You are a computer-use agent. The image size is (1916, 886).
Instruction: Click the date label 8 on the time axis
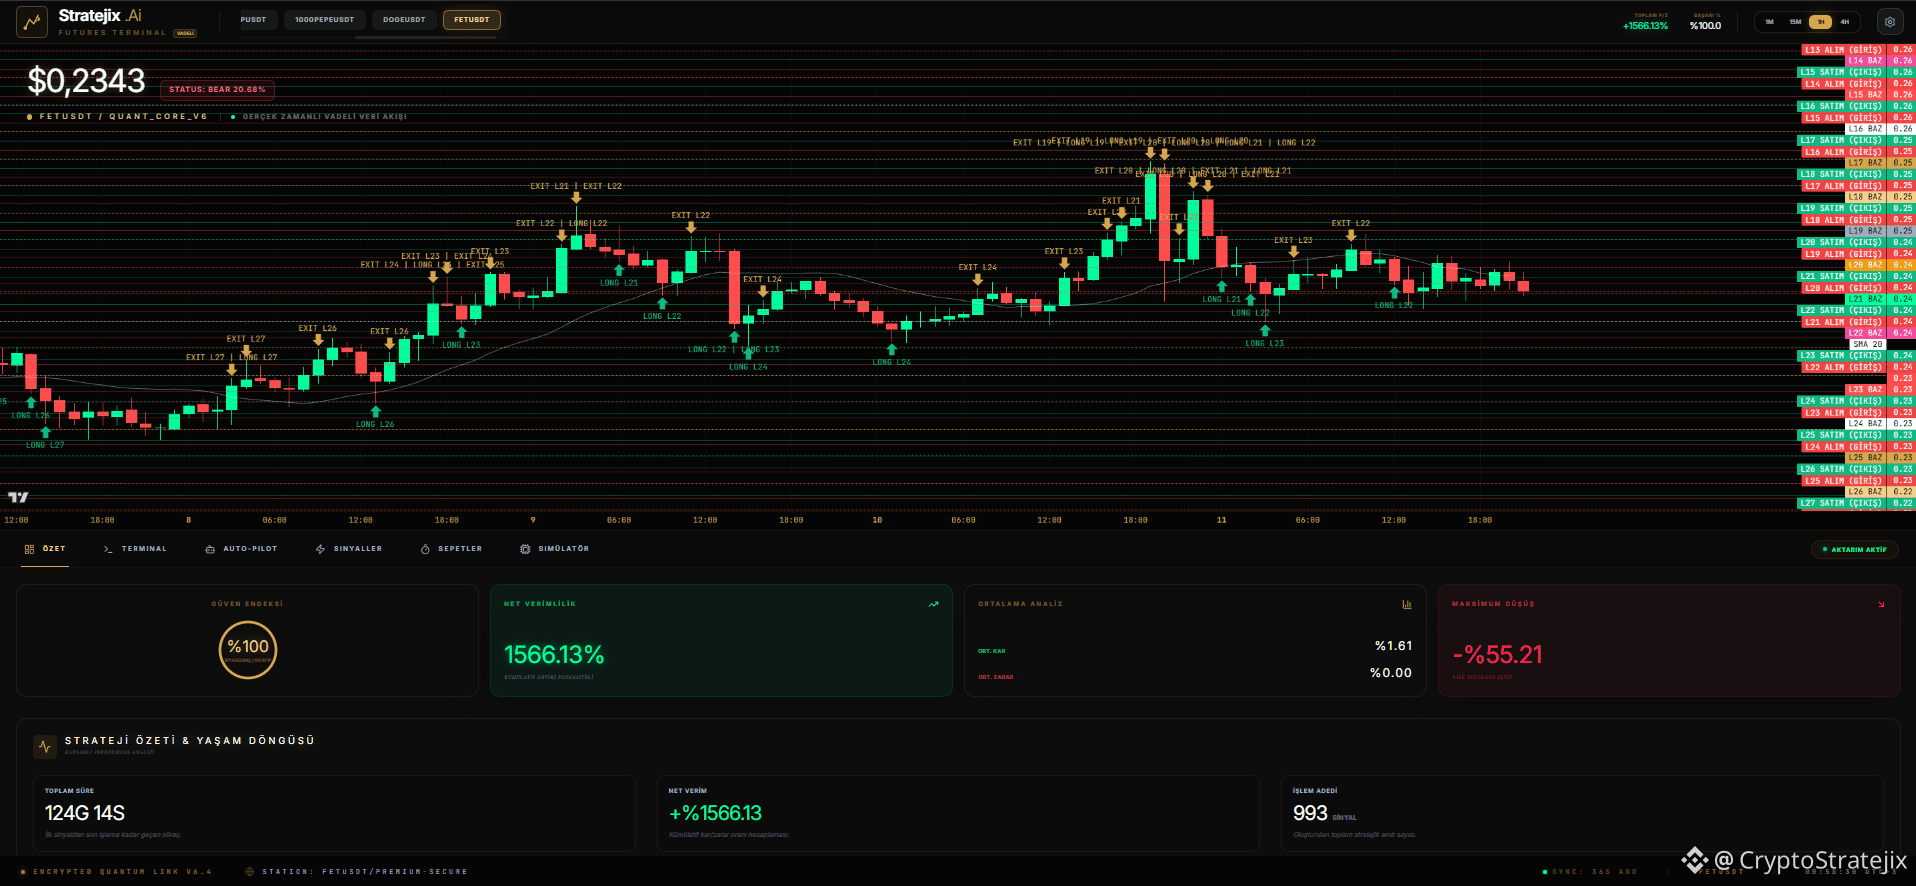(188, 520)
